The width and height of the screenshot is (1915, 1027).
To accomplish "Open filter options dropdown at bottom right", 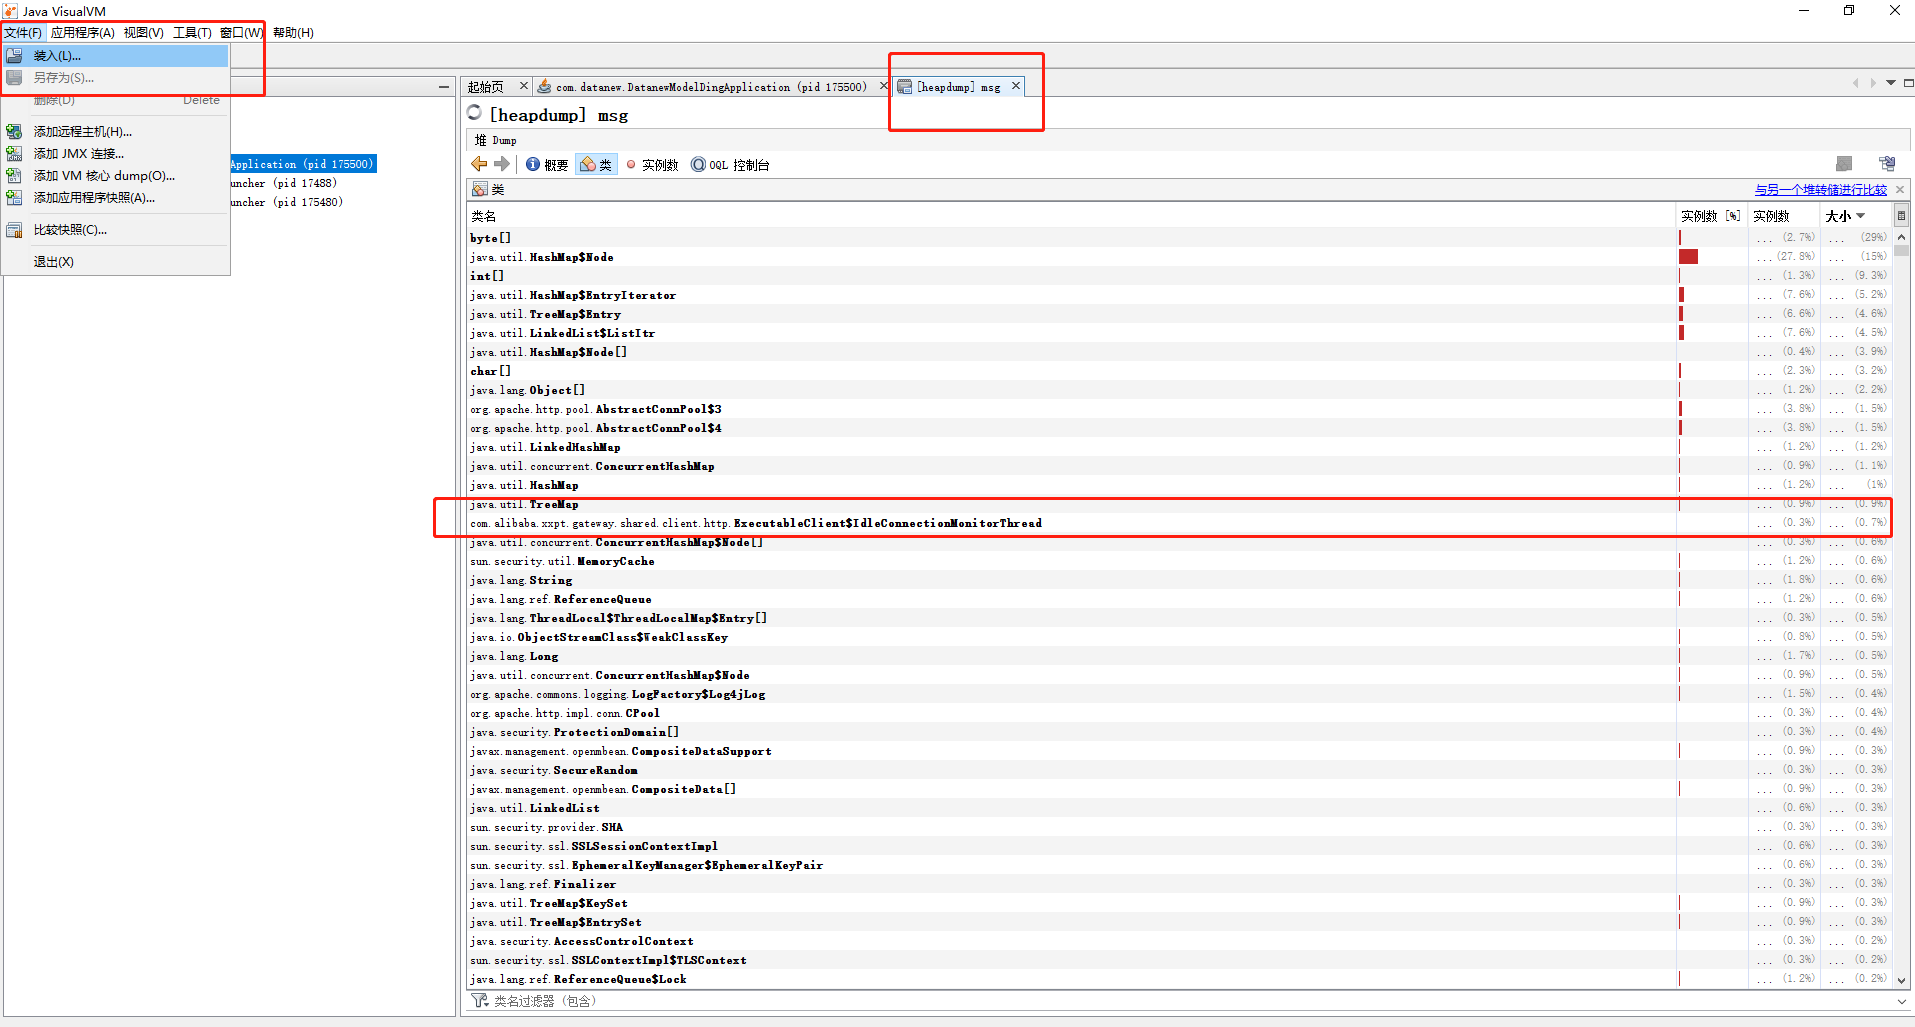I will point(1900,1001).
